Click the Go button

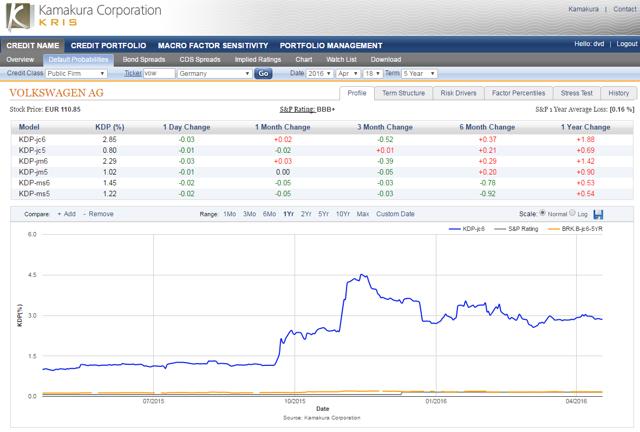(263, 73)
